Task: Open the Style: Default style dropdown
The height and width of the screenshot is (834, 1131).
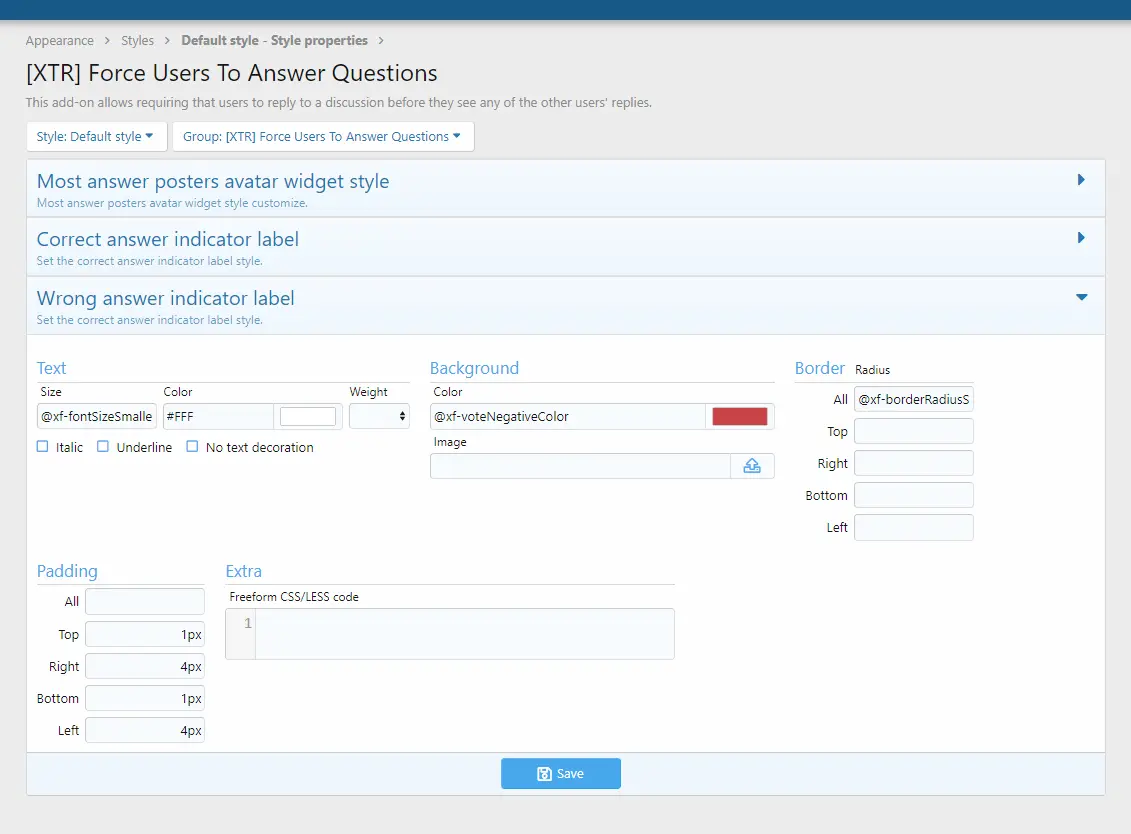Action: pos(97,136)
